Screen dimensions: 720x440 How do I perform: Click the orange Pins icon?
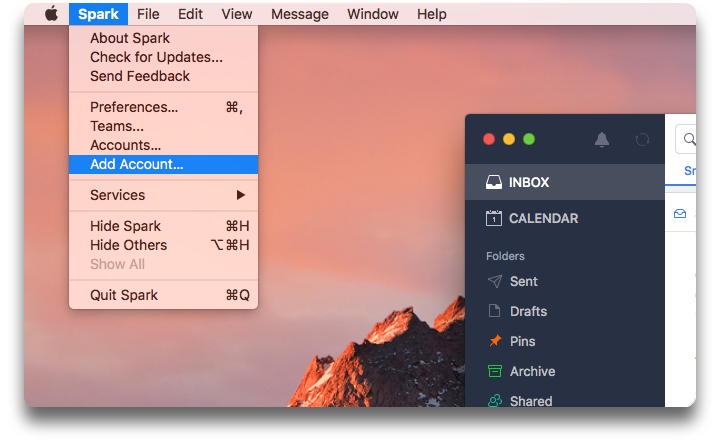[x=495, y=341]
